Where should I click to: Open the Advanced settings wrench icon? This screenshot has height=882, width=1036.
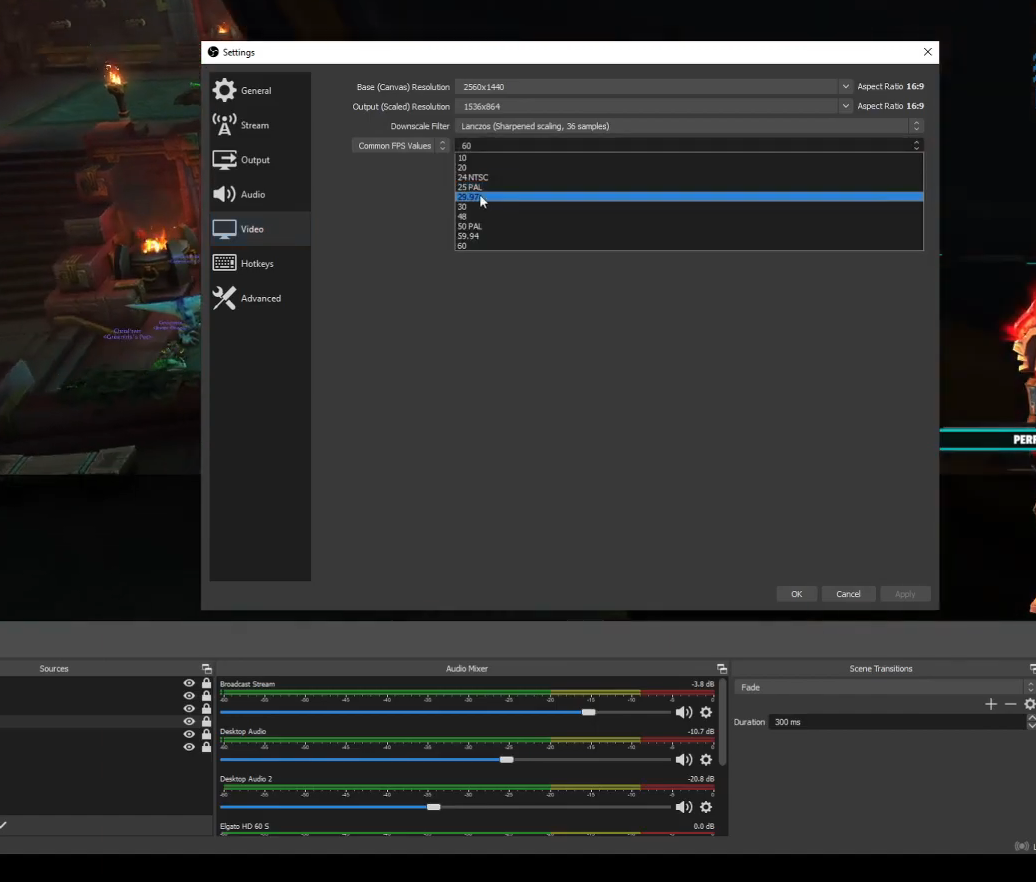click(x=224, y=297)
